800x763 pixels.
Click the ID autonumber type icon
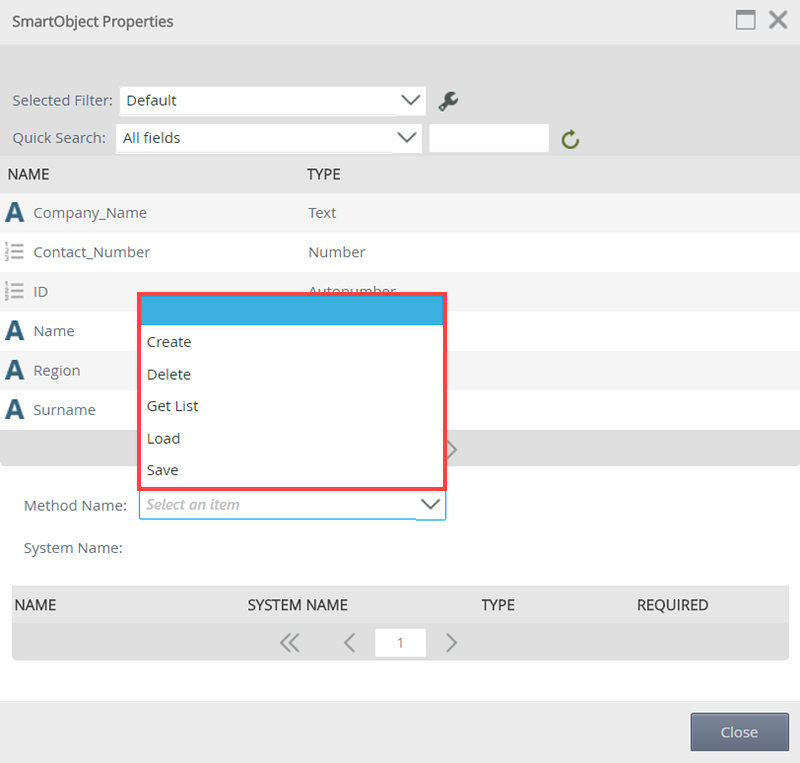coord(15,291)
